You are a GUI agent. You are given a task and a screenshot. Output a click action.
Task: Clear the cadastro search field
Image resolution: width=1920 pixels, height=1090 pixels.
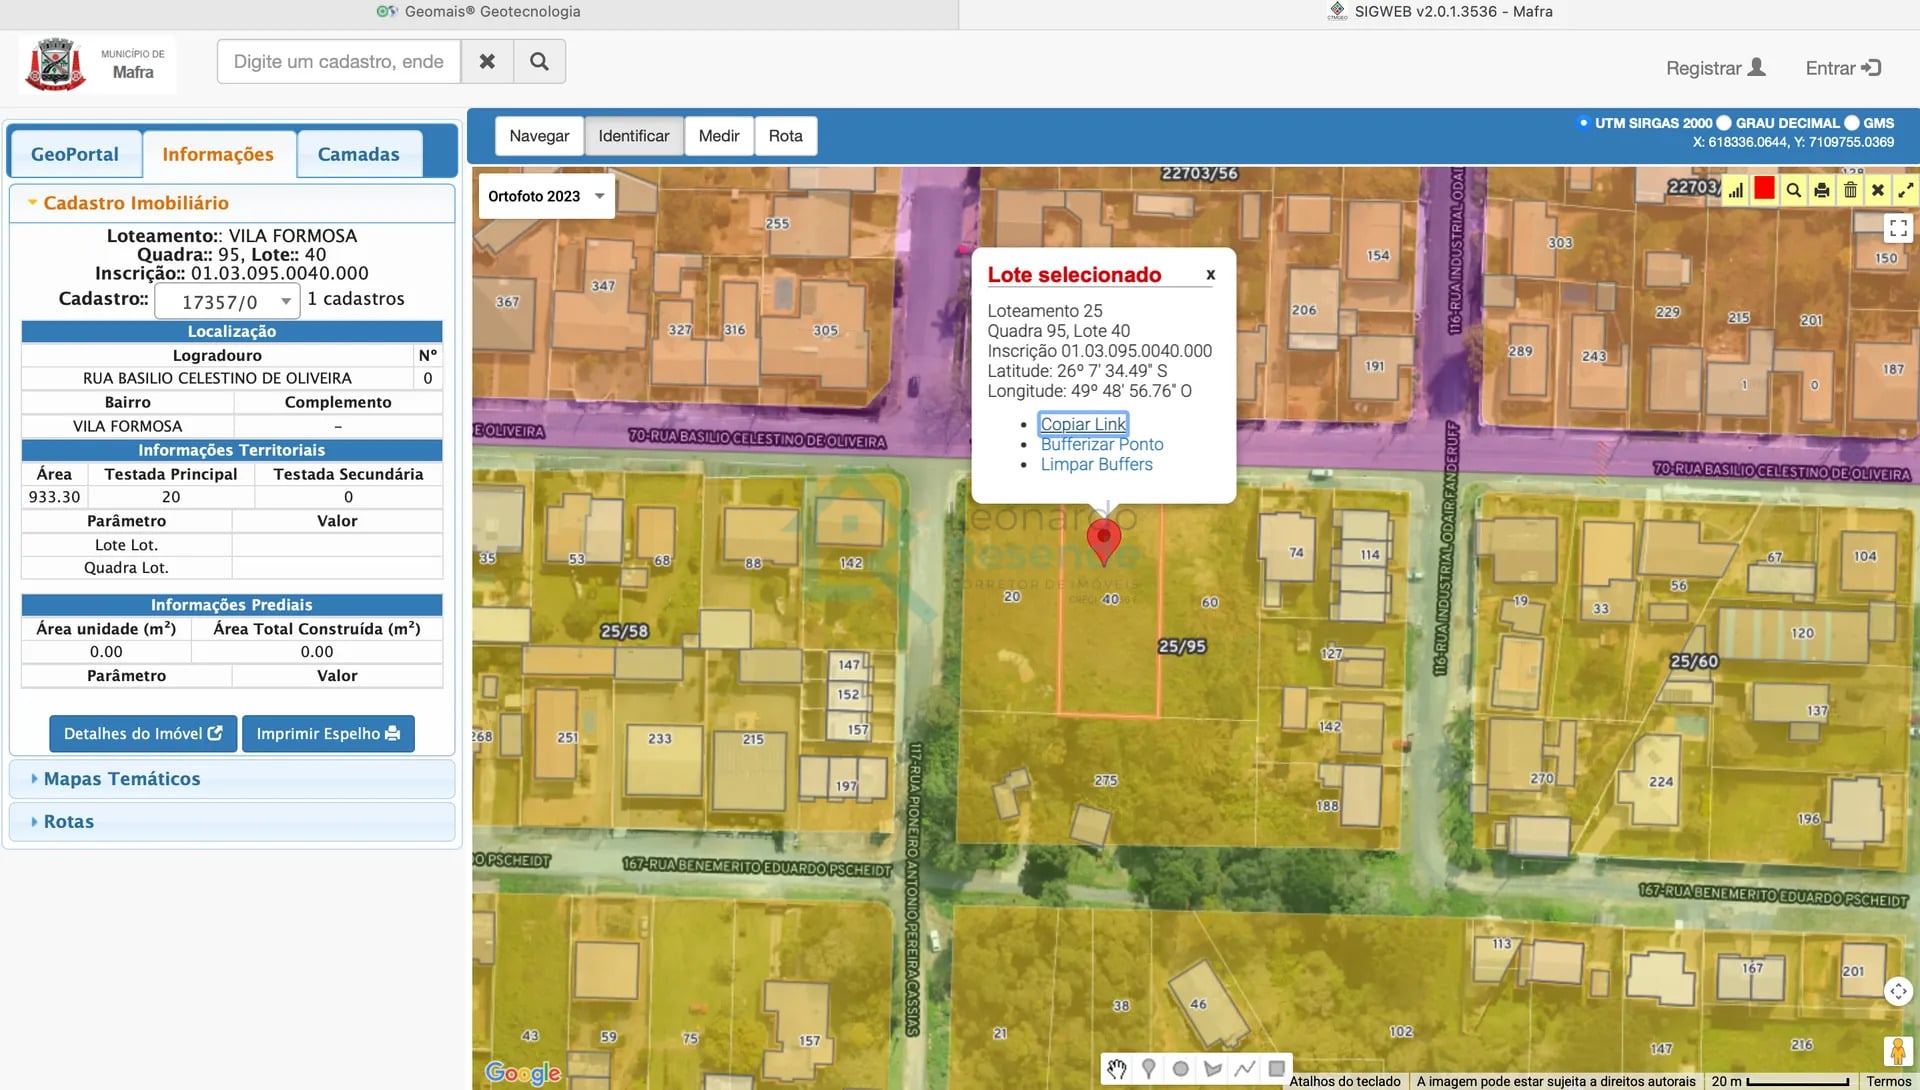[x=487, y=62]
